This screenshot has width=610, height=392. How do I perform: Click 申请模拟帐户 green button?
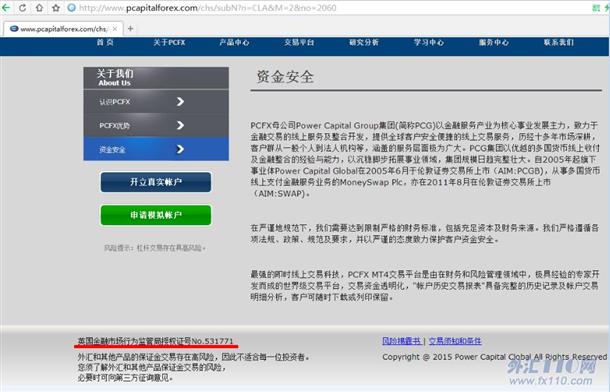pos(156,215)
